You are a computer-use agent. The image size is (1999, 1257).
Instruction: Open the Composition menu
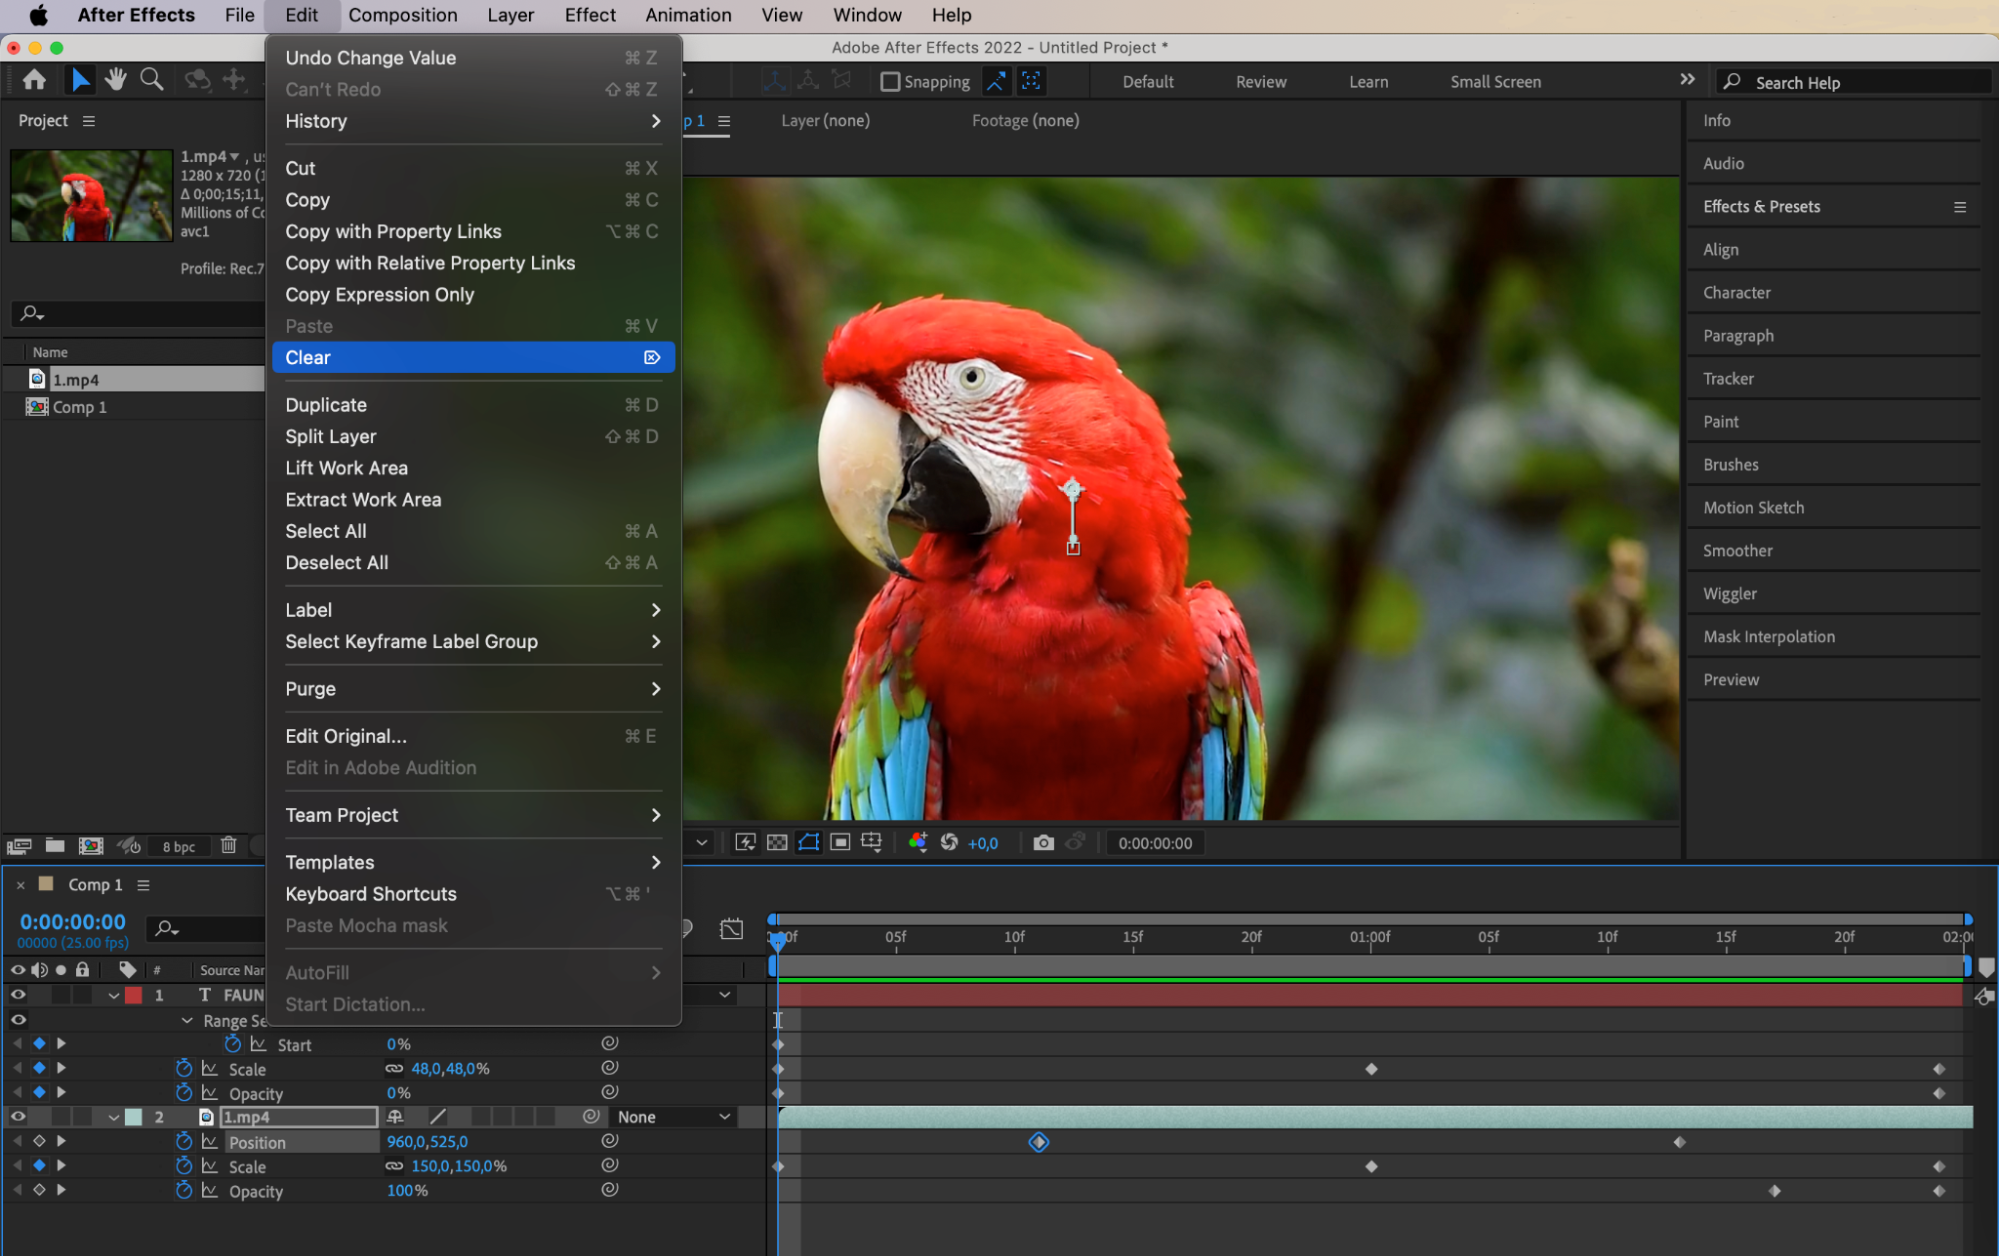402,15
